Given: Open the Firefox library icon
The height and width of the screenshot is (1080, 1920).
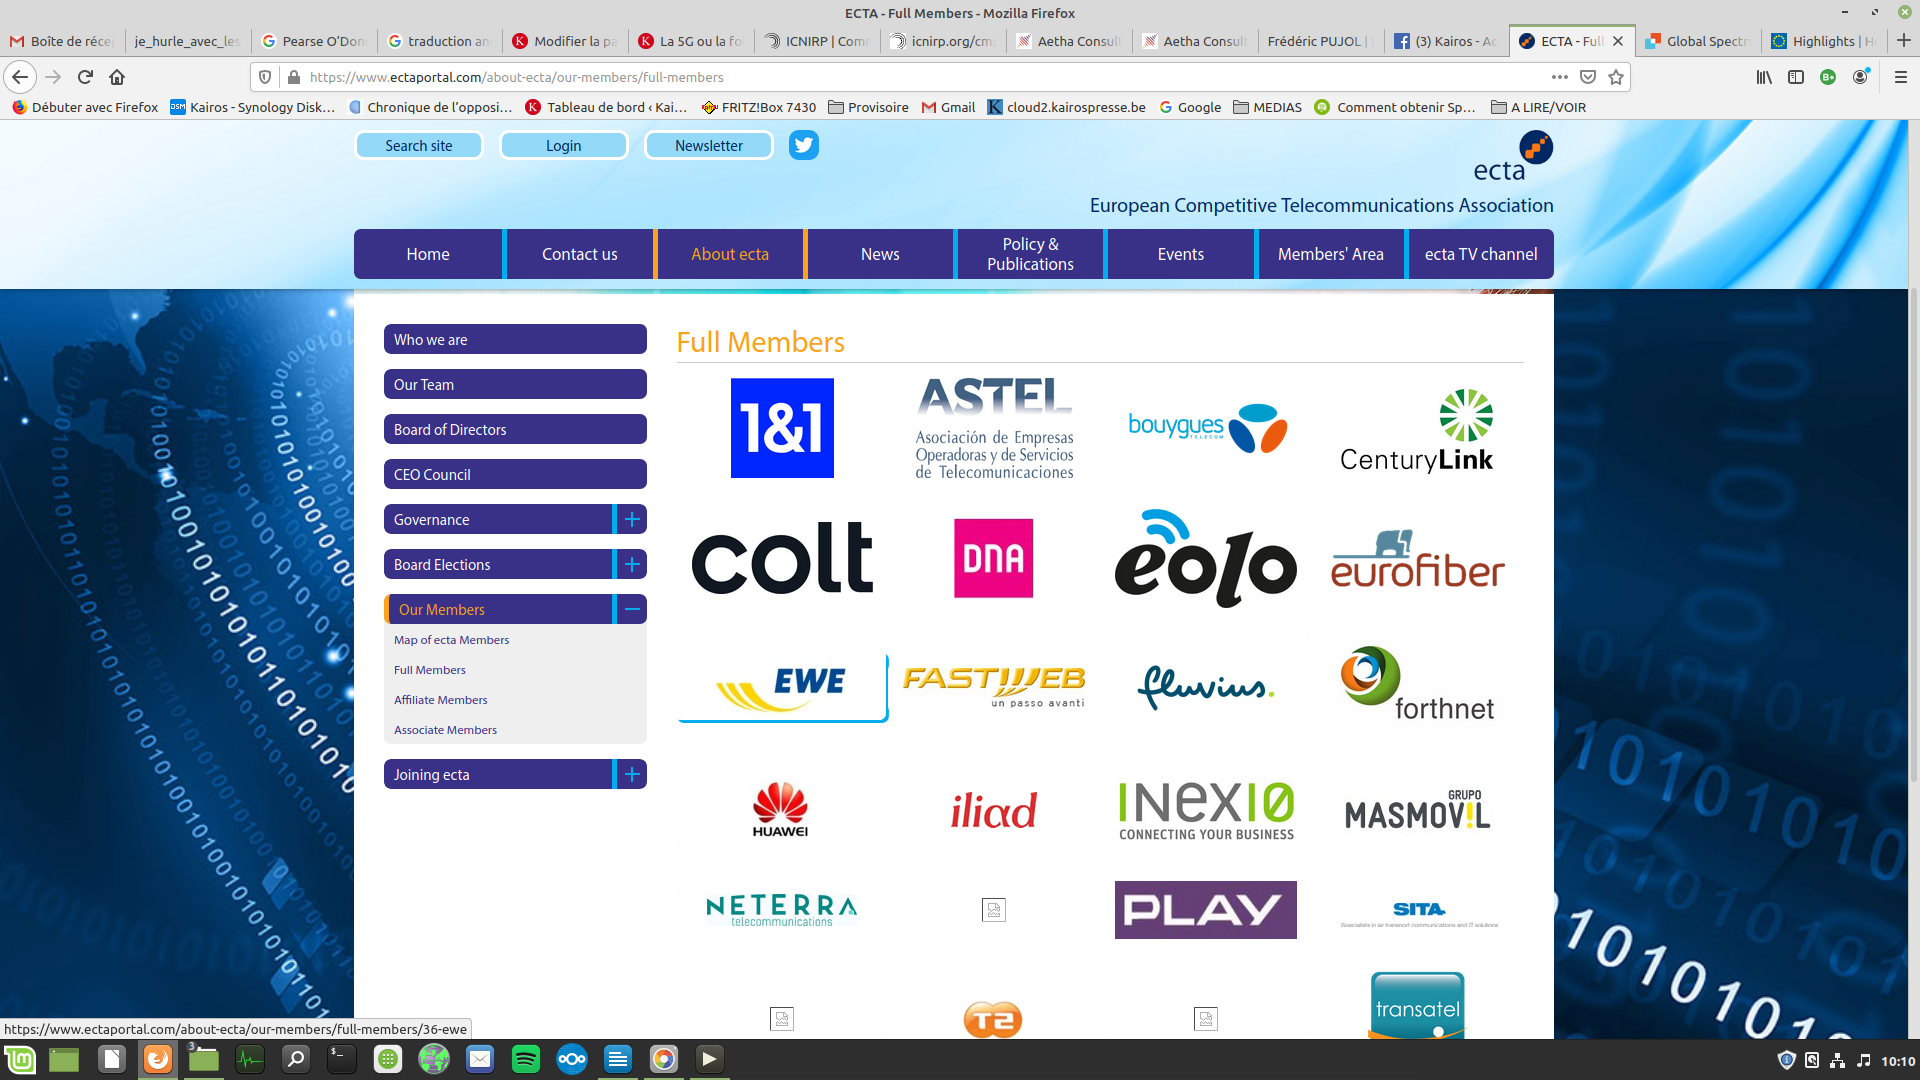Looking at the screenshot, I should 1764,77.
